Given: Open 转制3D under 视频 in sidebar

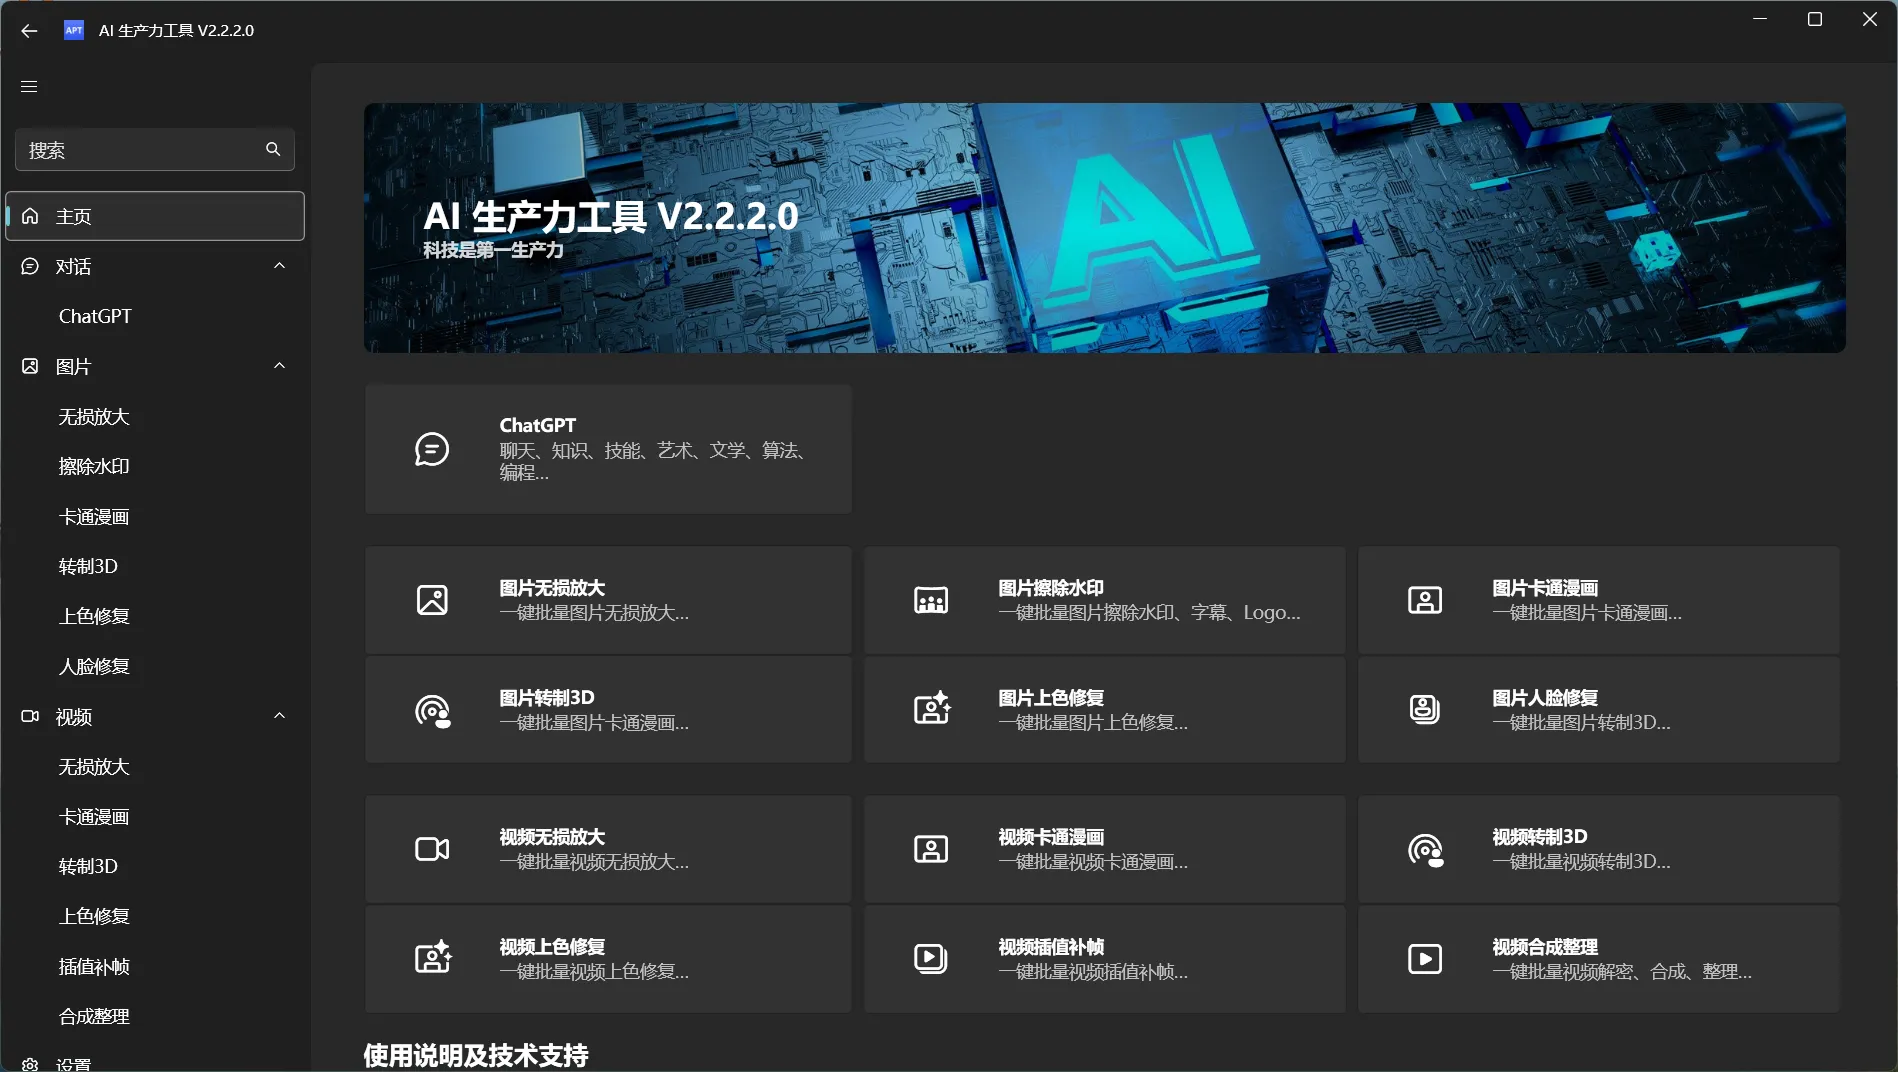Looking at the screenshot, I should (88, 866).
